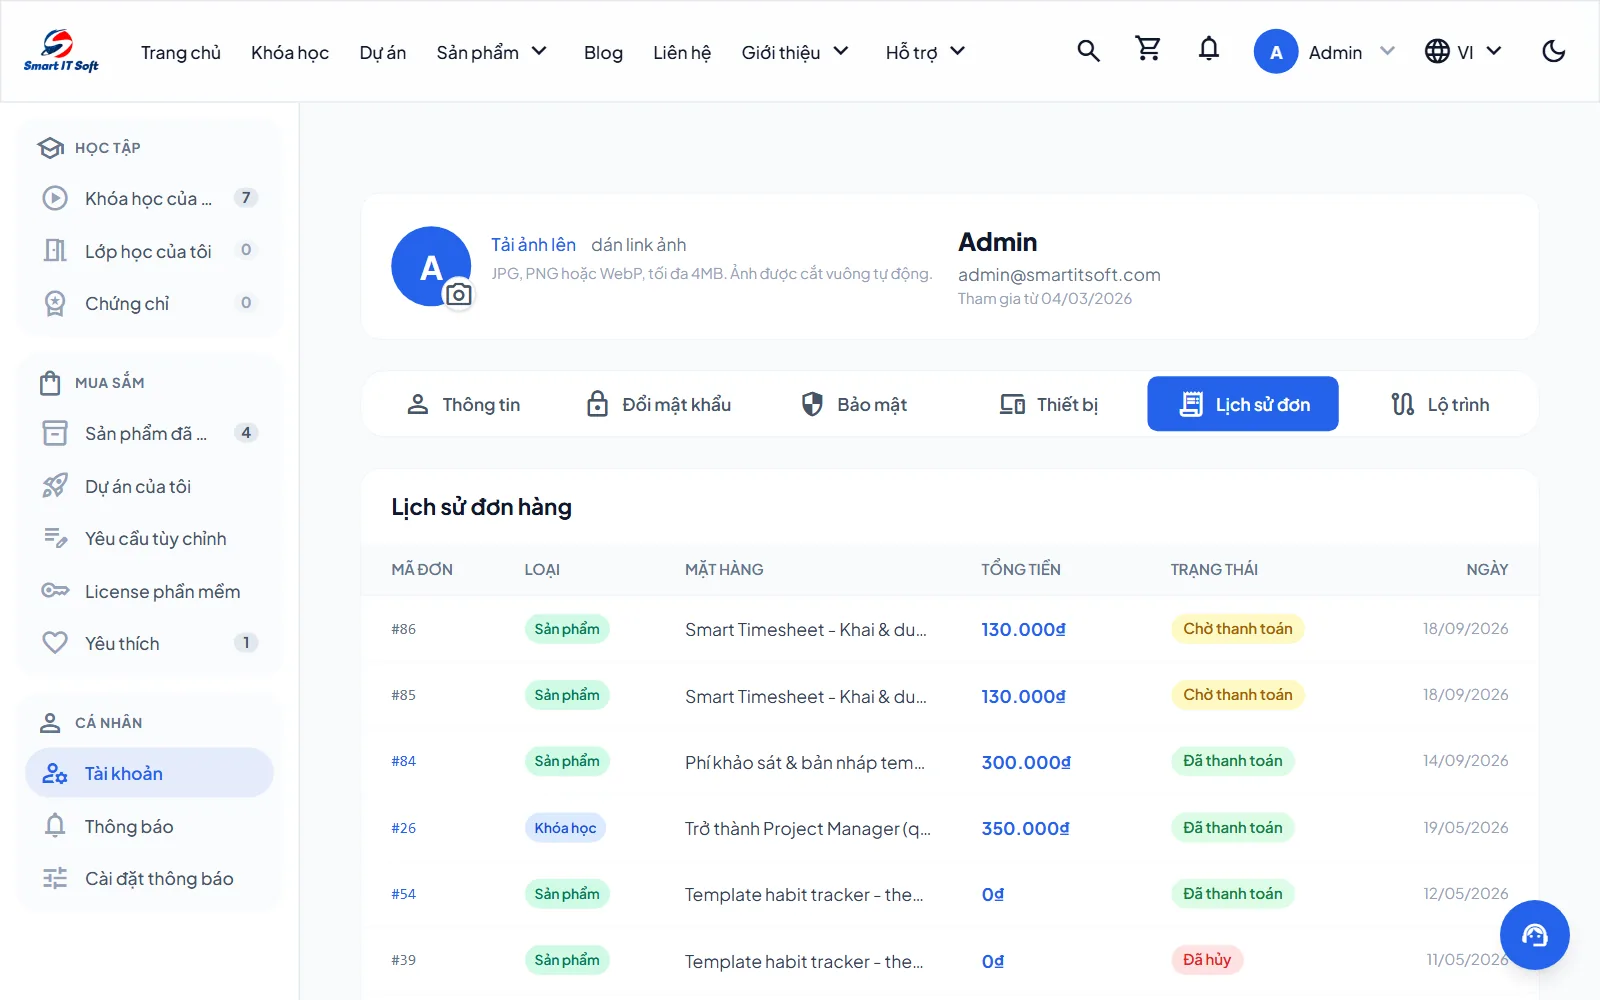
Task: Switch to the Bảo mật tab
Action: pyautogui.click(x=854, y=404)
